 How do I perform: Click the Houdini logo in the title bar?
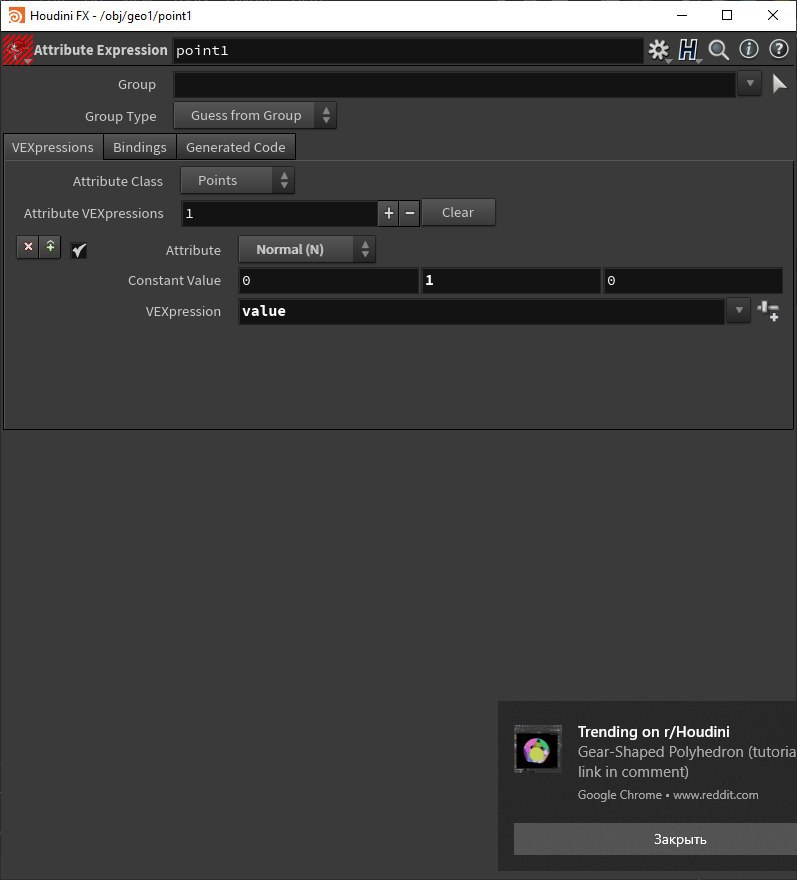[x=16, y=15]
